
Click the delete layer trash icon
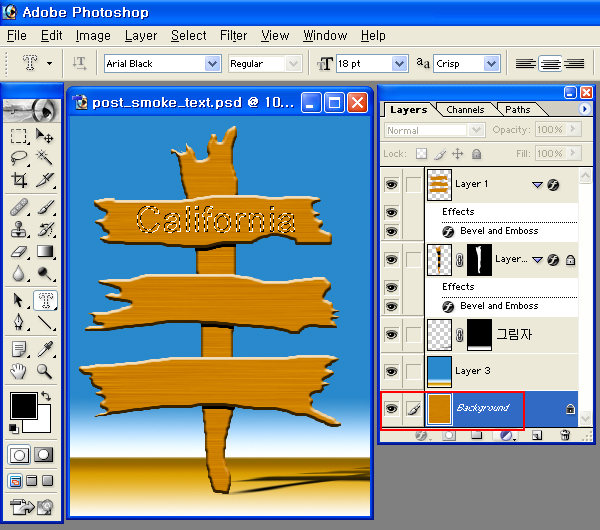(x=565, y=435)
